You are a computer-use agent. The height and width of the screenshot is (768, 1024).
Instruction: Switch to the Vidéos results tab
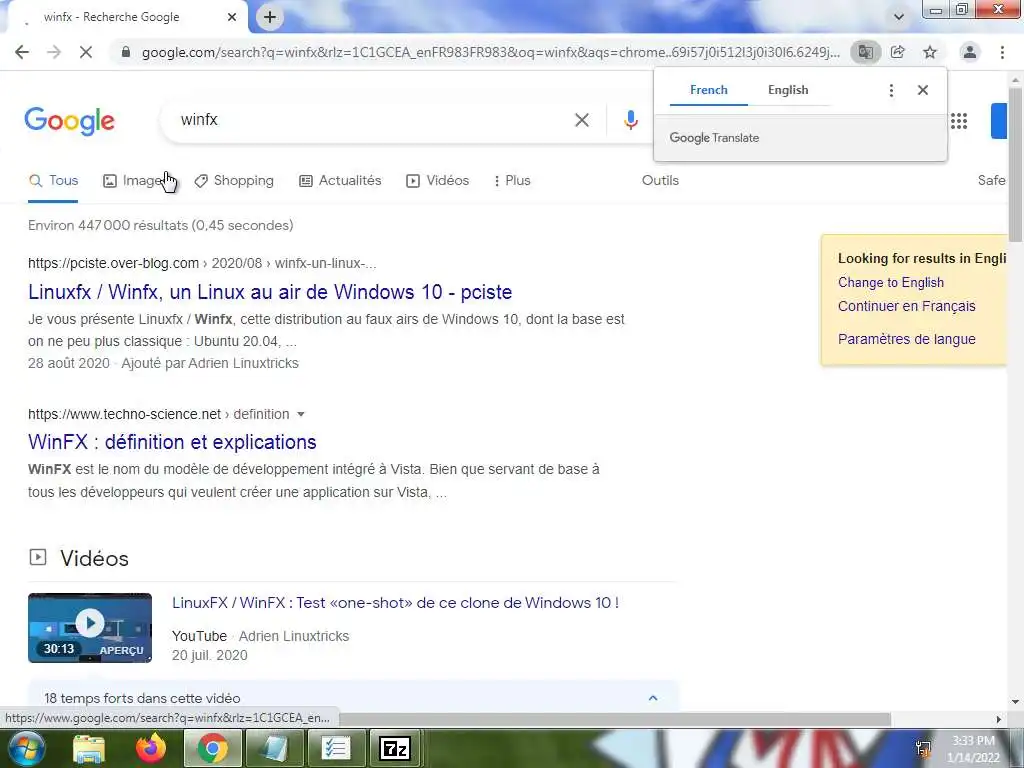(x=438, y=181)
